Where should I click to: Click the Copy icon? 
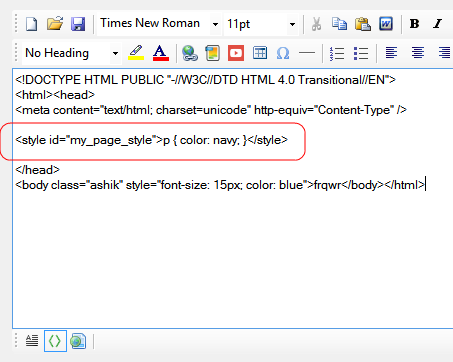pos(339,24)
